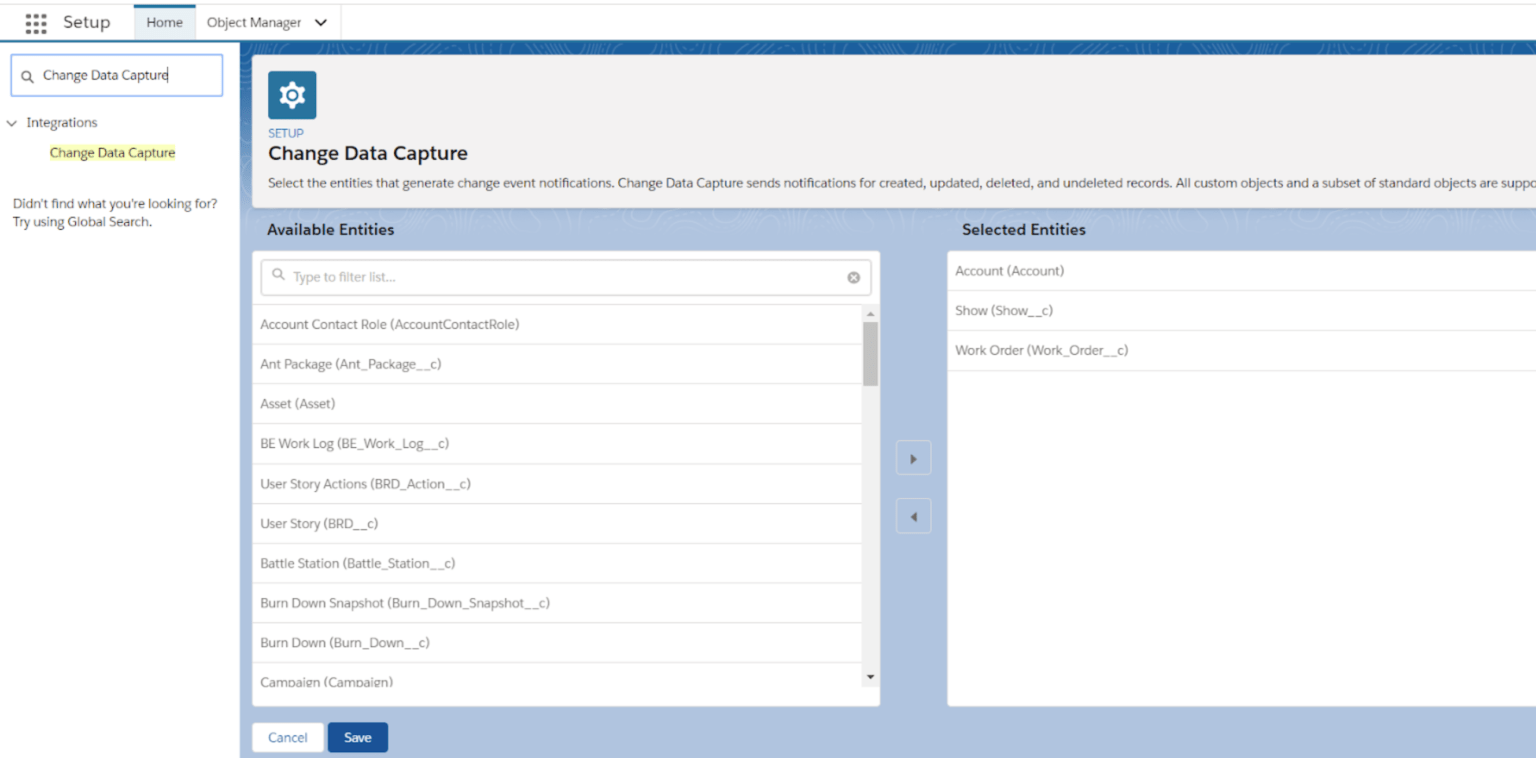Collapse the Integrations section

12,122
